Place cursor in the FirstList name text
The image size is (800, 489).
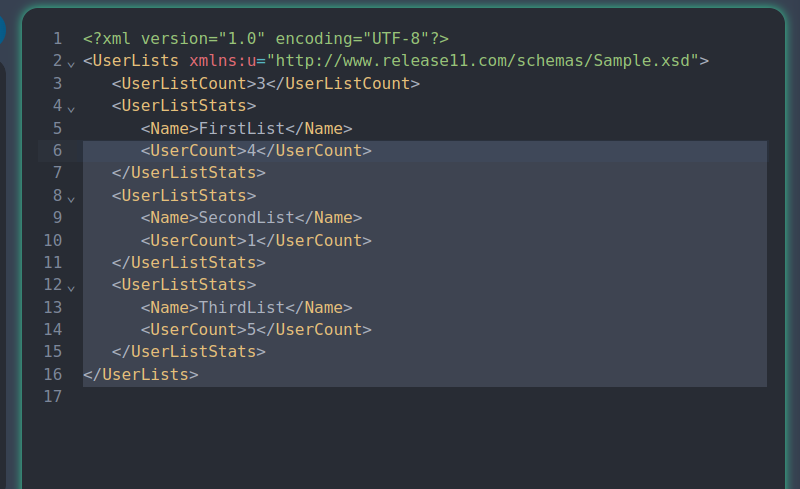click(241, 129)
